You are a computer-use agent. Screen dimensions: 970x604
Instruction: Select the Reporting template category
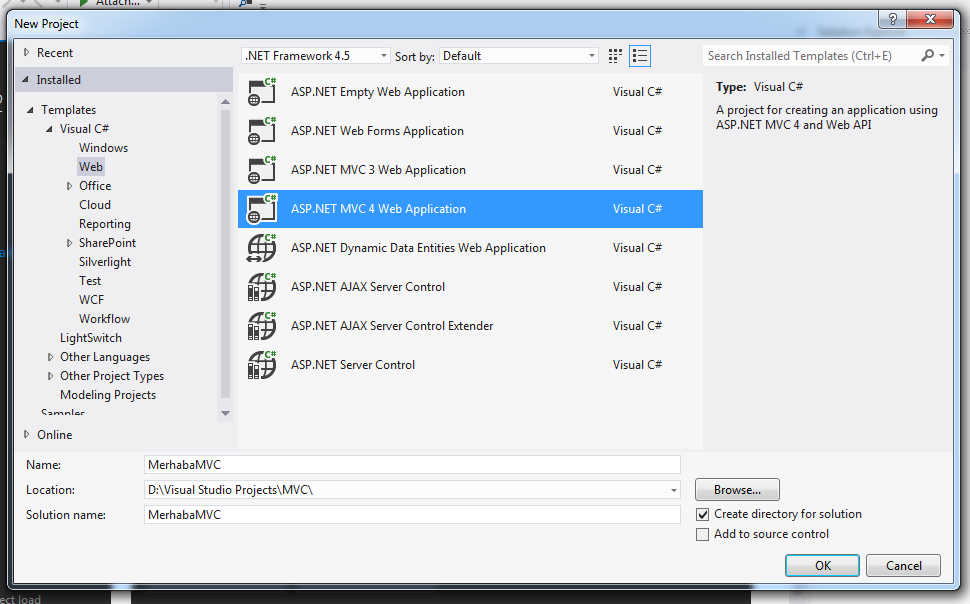click(x=105, y=224)
